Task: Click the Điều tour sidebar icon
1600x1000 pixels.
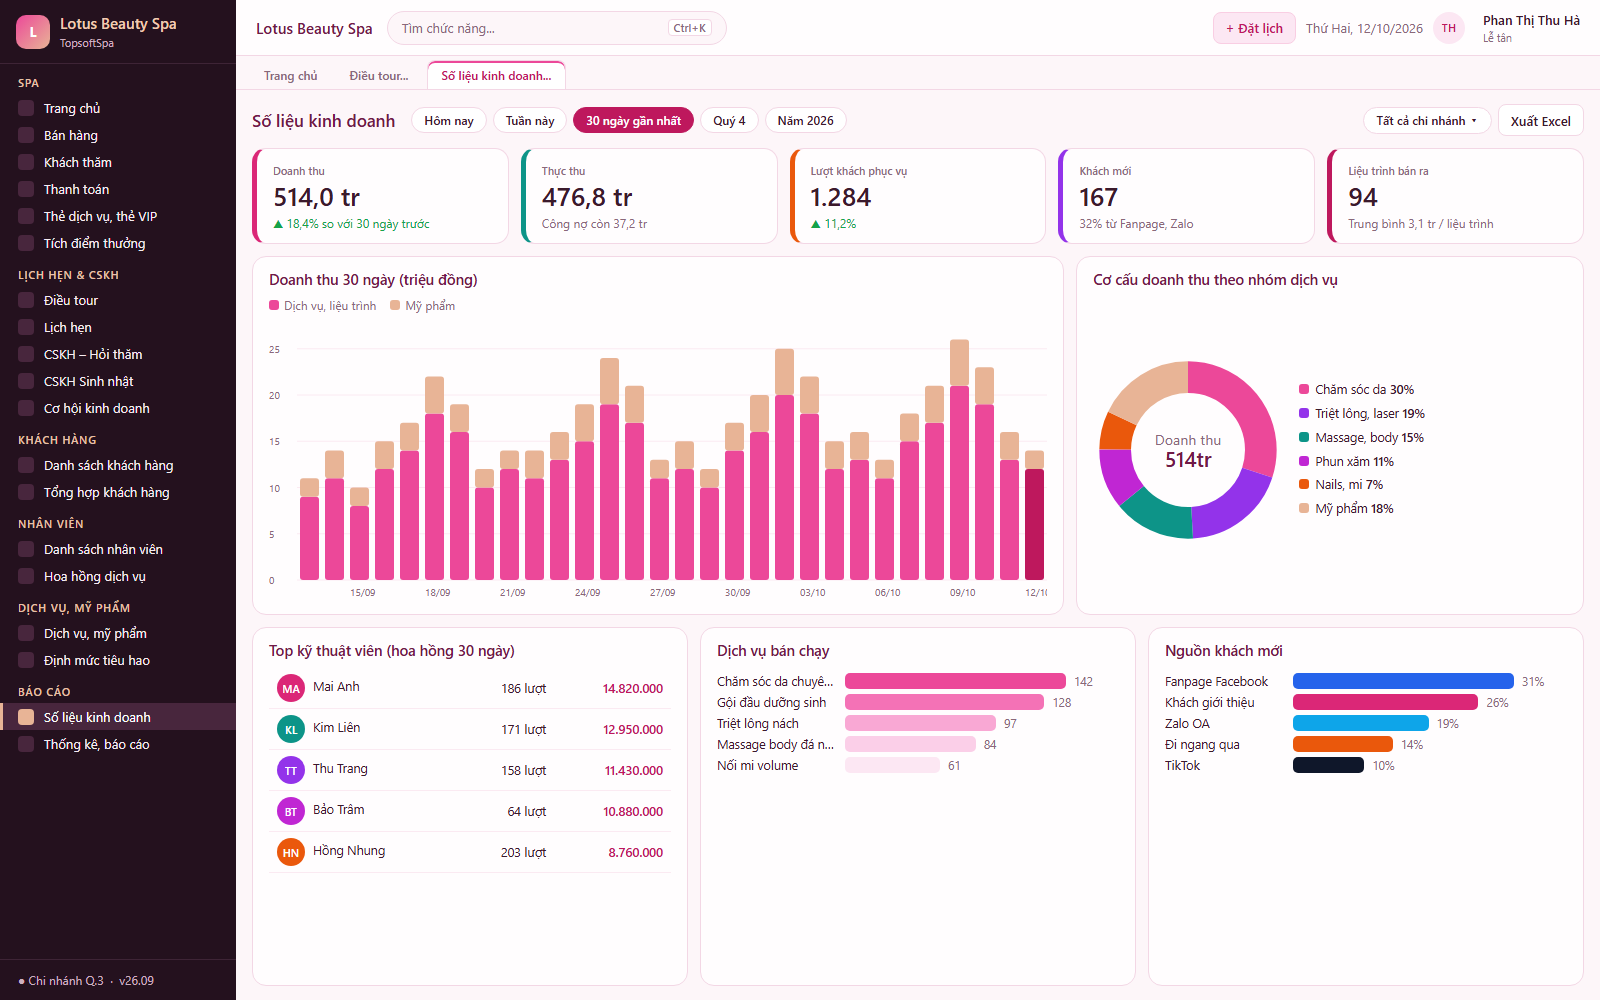Action: click(26, 300)
